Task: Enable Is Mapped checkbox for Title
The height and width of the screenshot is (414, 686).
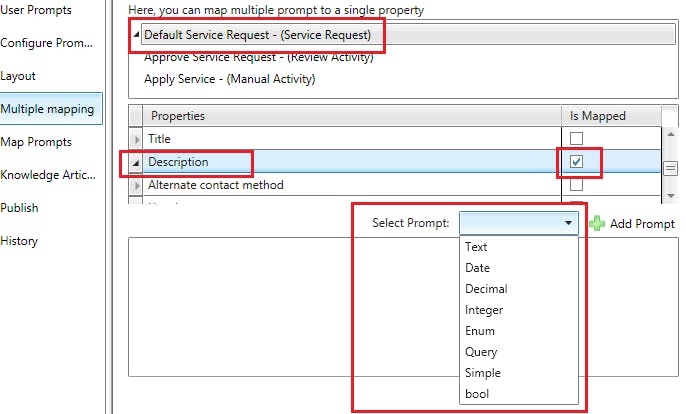Action: pyautogui.click(x=575, y=139)
